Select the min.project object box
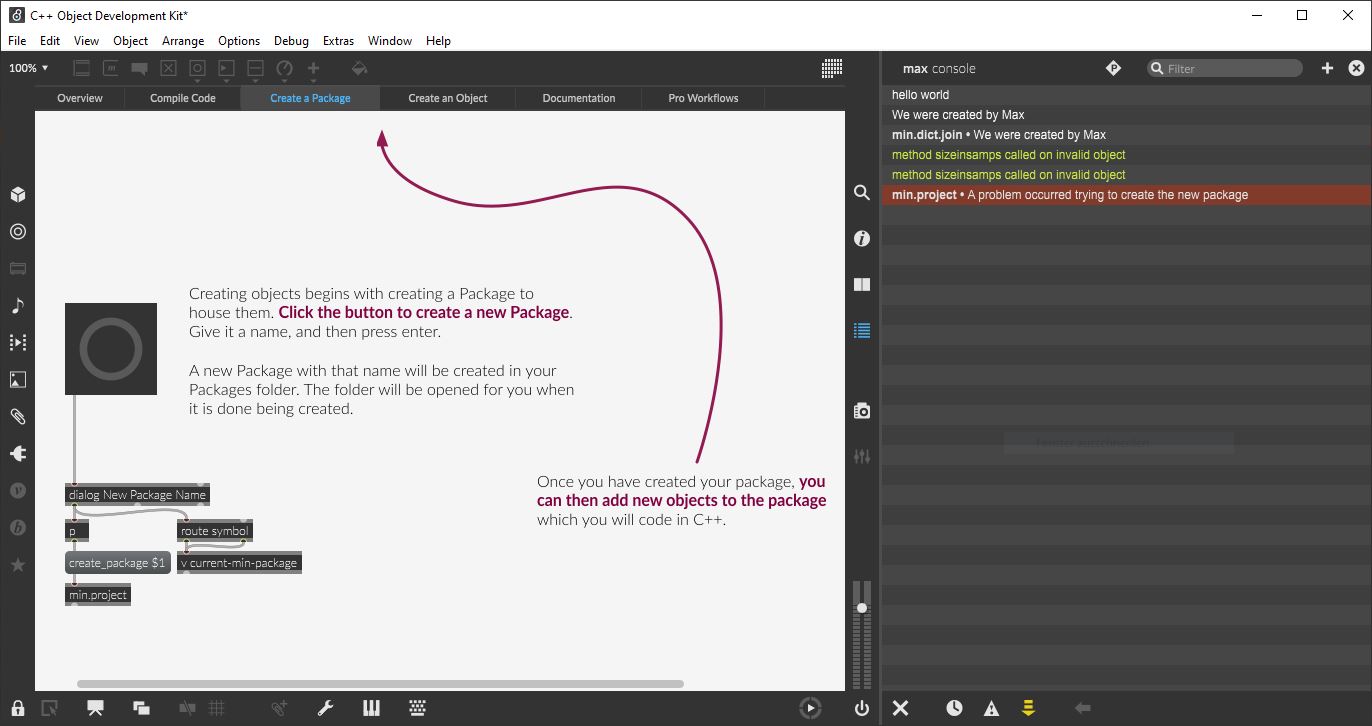 (x=98, y=595)
